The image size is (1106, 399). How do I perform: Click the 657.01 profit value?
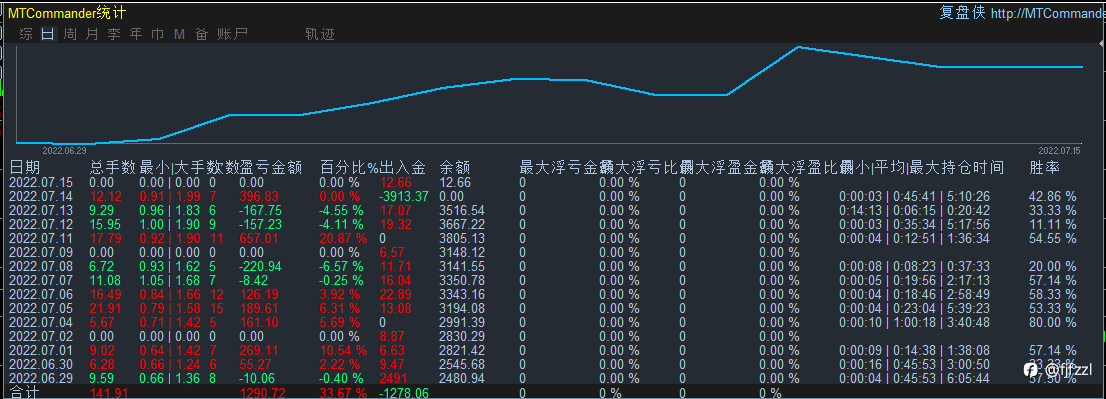tap(259, 238)
